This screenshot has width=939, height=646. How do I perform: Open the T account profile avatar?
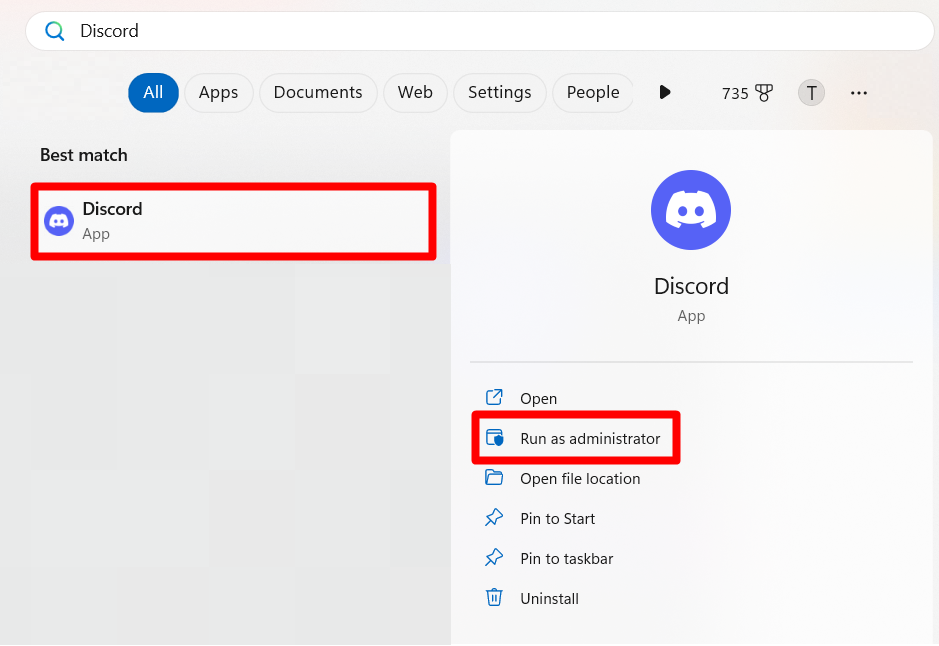pyautogui.click(x=811, y=93)
